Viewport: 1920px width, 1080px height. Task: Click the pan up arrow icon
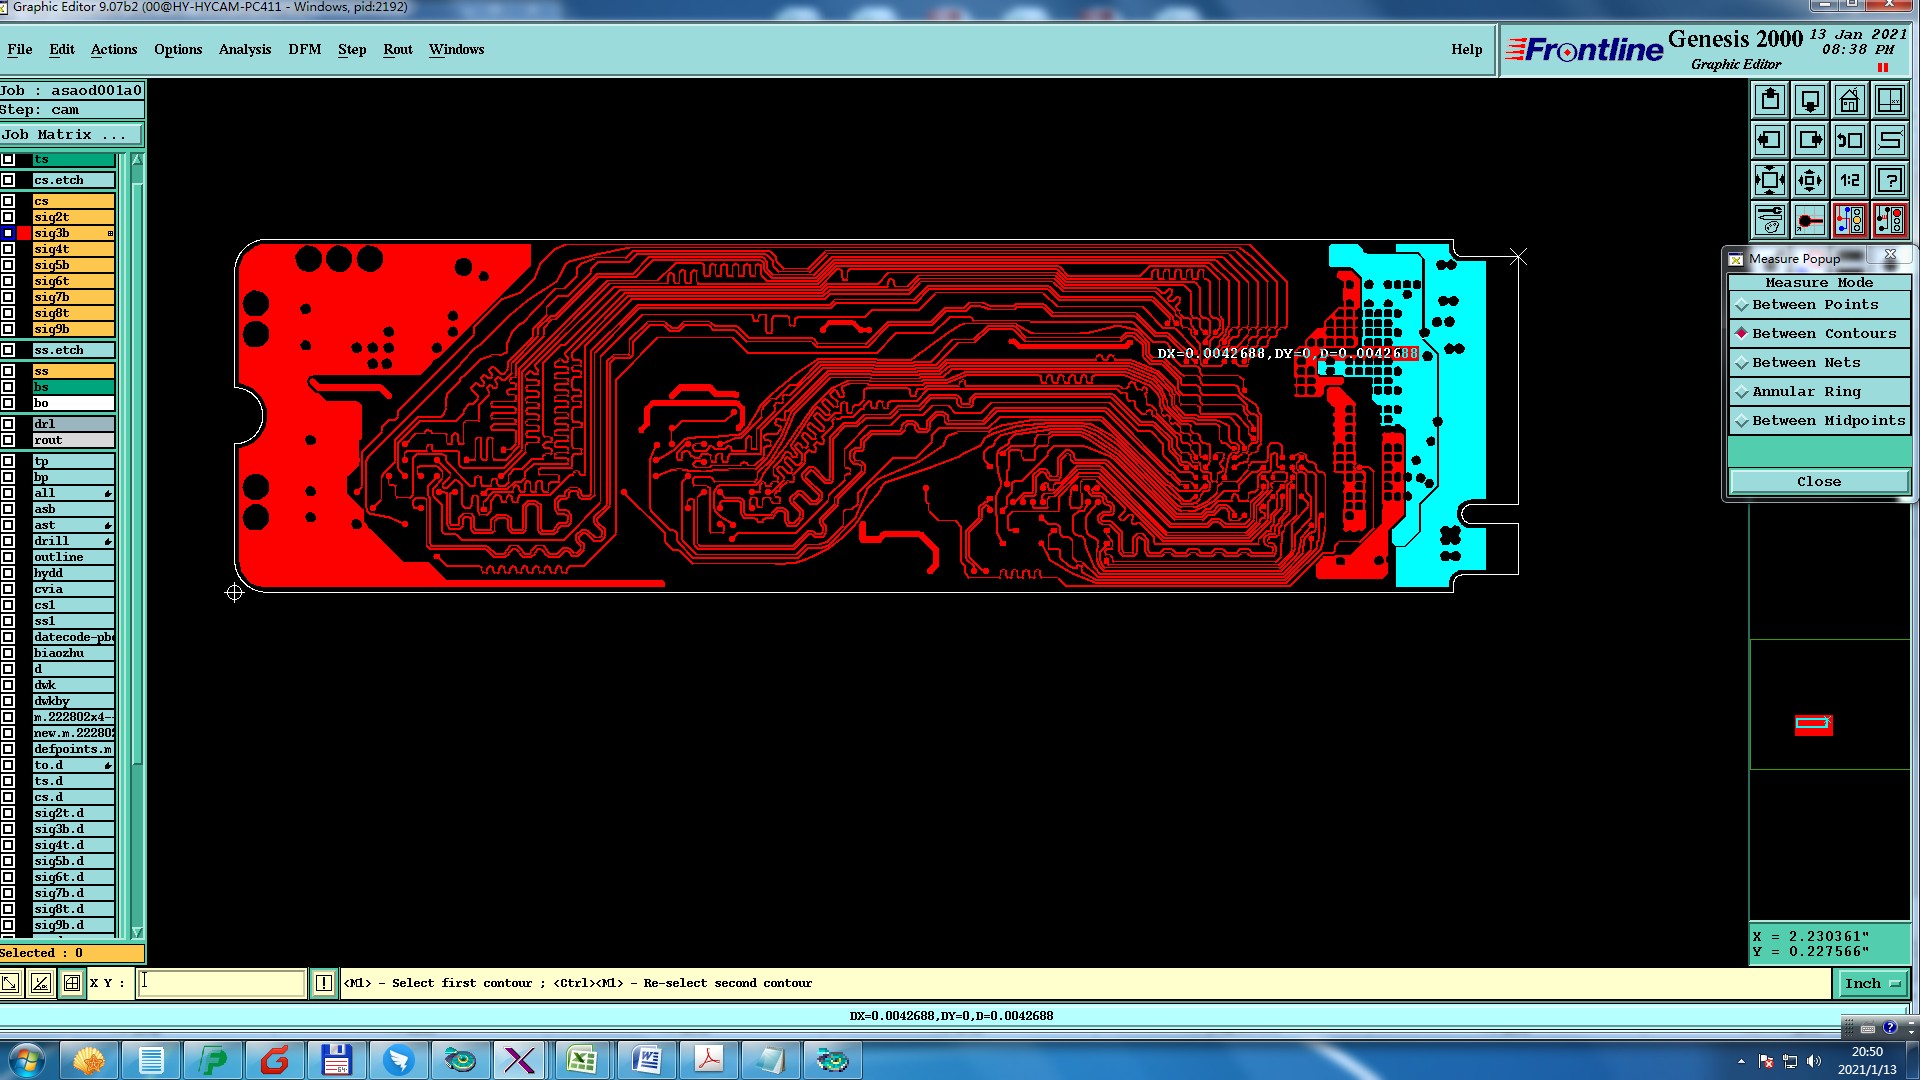pos(1770,100)
